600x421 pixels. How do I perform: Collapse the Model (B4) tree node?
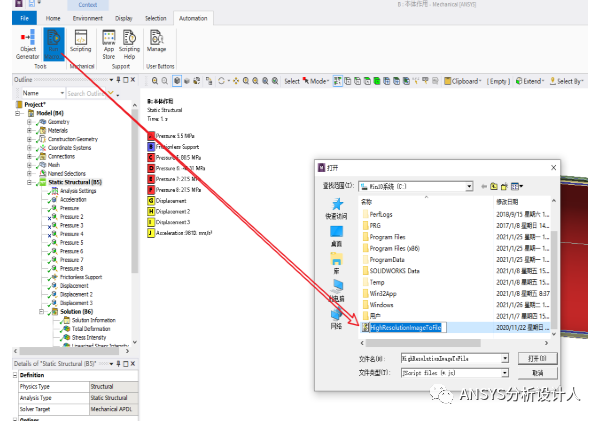pyautogui.click(x=17, y=113)
